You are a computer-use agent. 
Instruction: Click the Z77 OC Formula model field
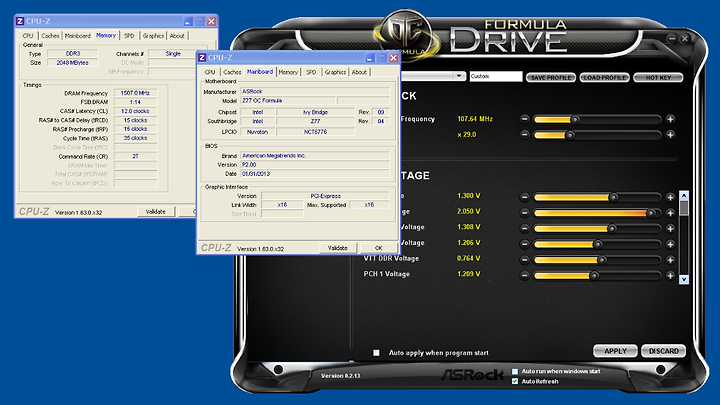click(288, 101)
